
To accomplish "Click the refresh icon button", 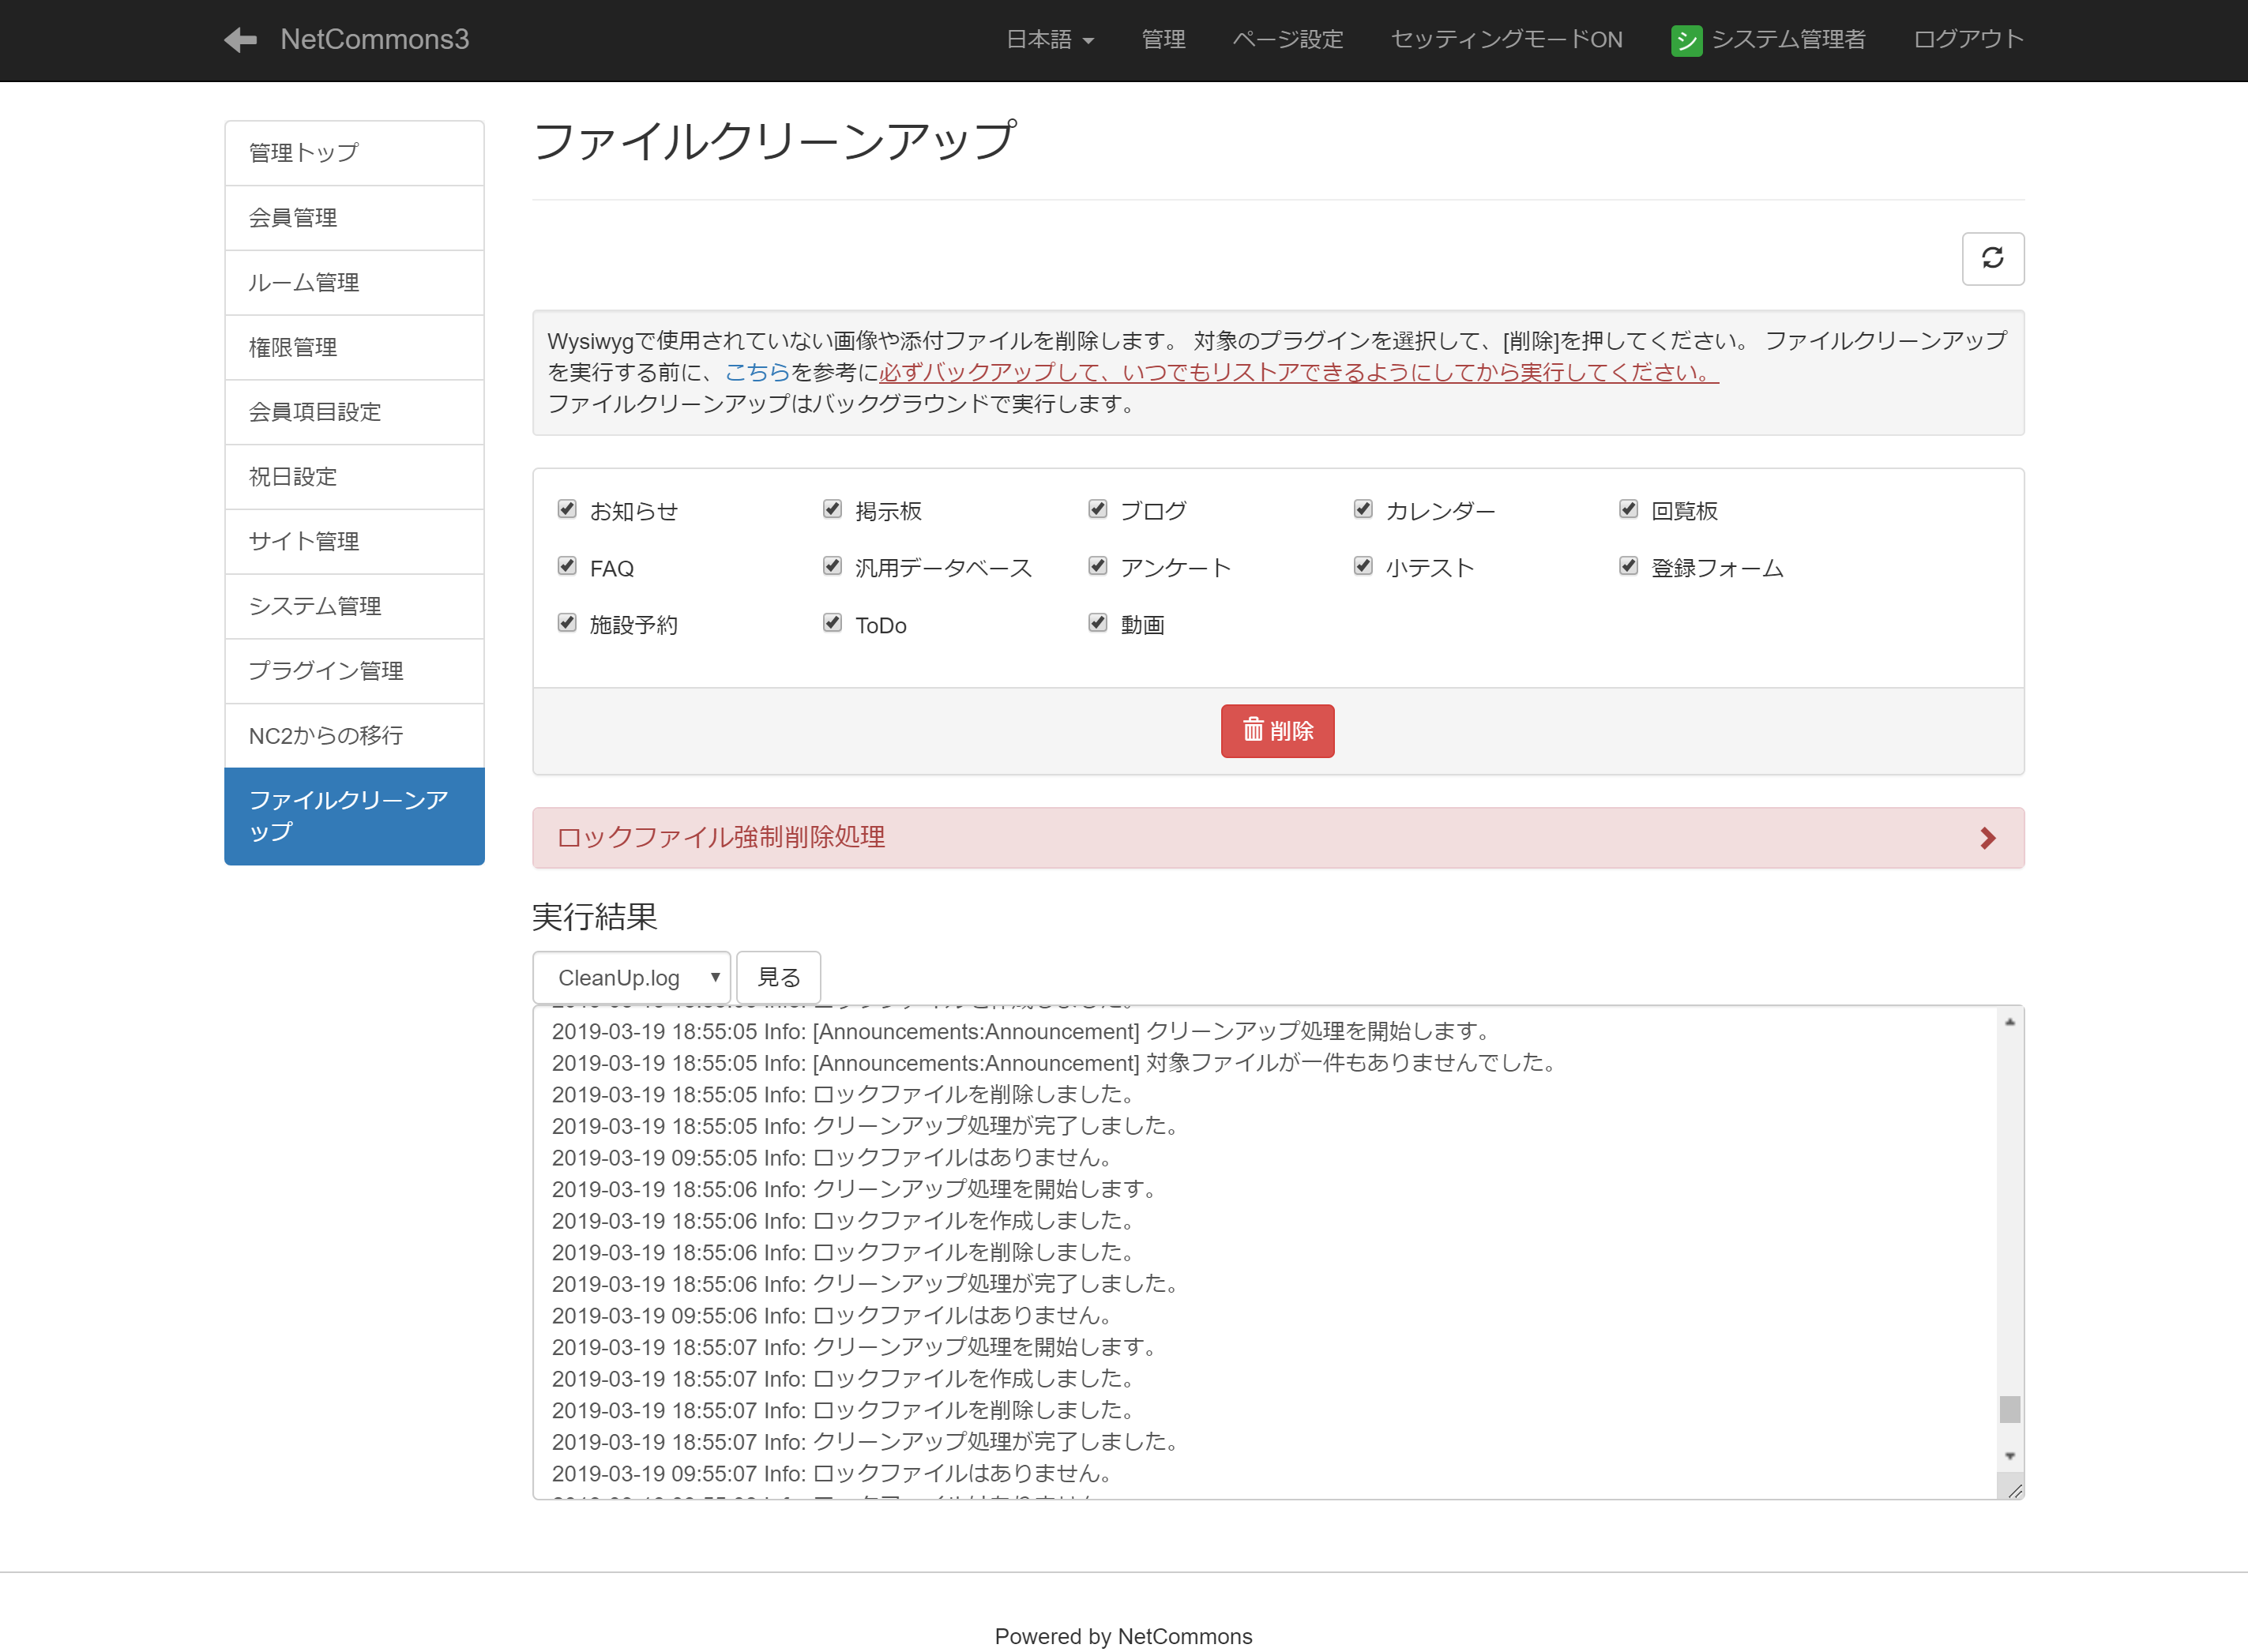I will [x=1992, y=258].
